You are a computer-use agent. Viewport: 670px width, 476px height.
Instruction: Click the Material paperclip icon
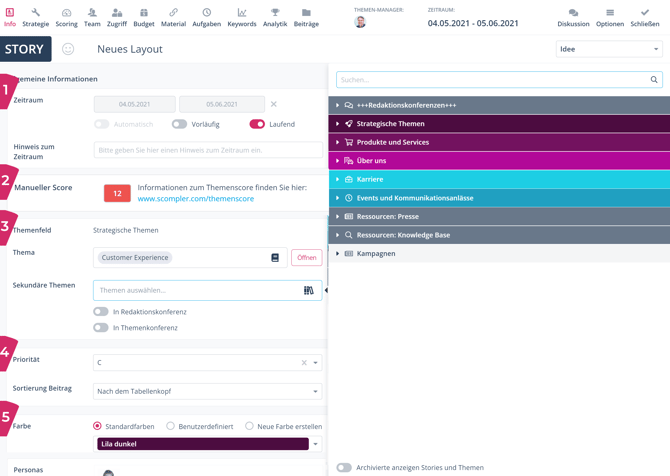tap(173, 13)
